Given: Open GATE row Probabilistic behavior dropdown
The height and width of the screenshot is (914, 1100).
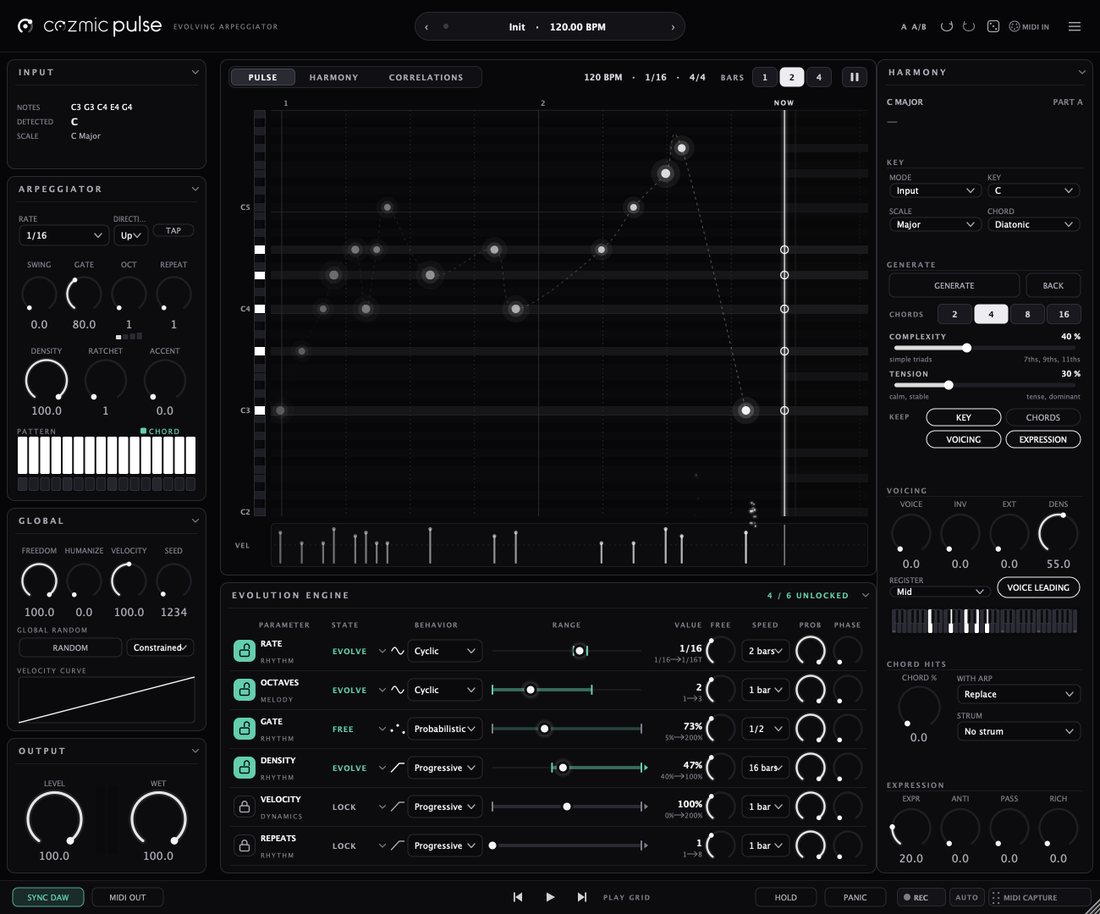Looking at the screenshot, I should [x=444, y=729].
